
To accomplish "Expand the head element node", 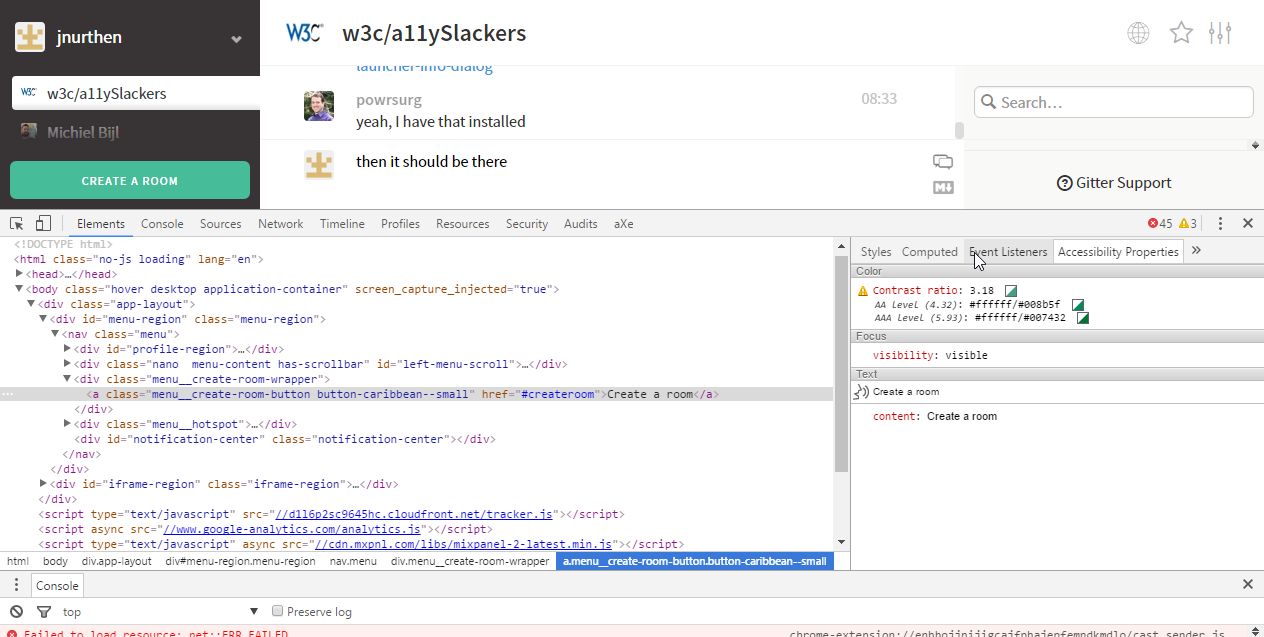I will [x=20, y=274].
